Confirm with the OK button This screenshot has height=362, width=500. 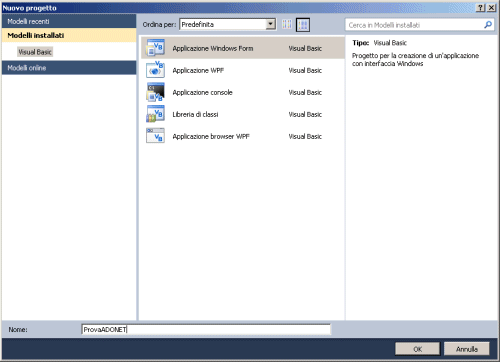[417, 349]
